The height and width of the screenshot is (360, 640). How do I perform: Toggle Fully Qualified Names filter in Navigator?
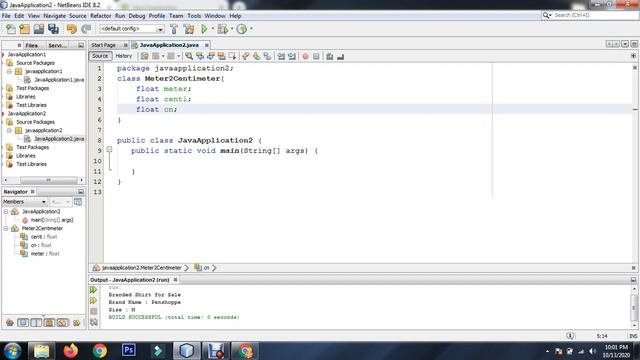coord(76,323)
